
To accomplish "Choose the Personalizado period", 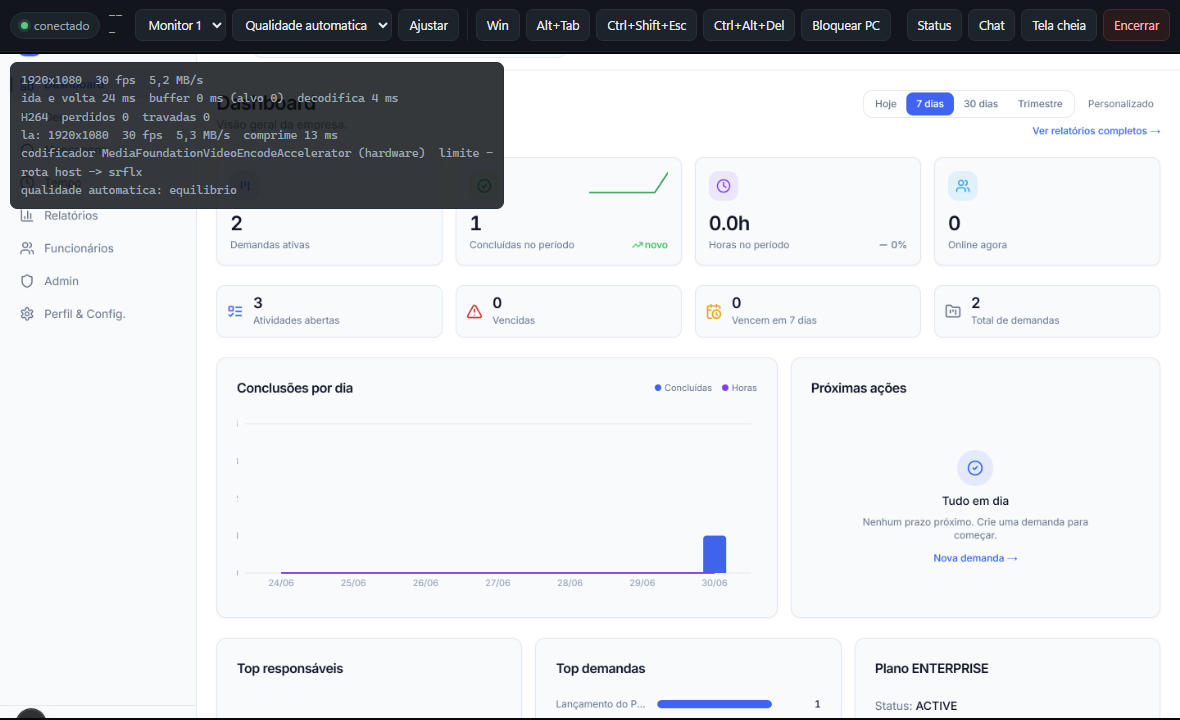I will [x=1120, y=104].
